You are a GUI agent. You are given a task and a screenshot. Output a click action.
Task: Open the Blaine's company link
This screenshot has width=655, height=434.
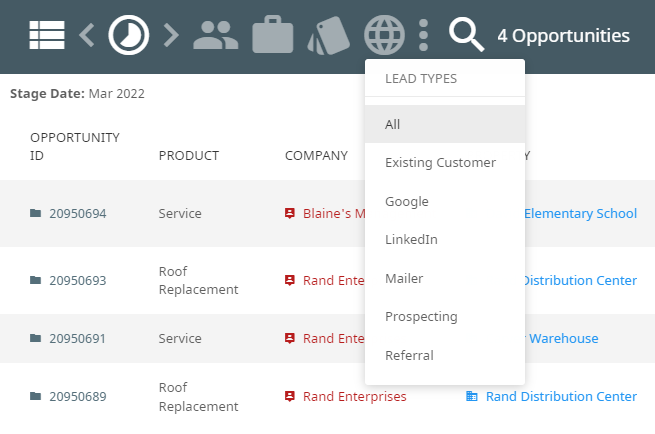pyautogui.click(x=334, y=213)
